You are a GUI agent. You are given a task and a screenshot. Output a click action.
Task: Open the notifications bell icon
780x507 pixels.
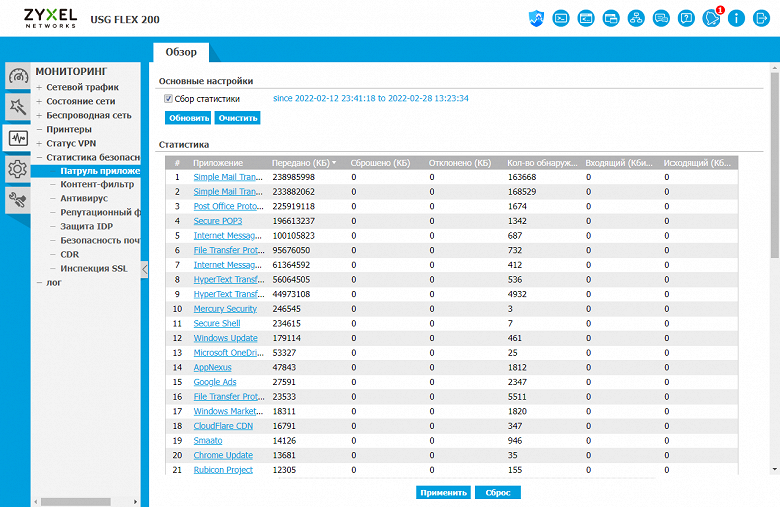click(x=712, y=18)
